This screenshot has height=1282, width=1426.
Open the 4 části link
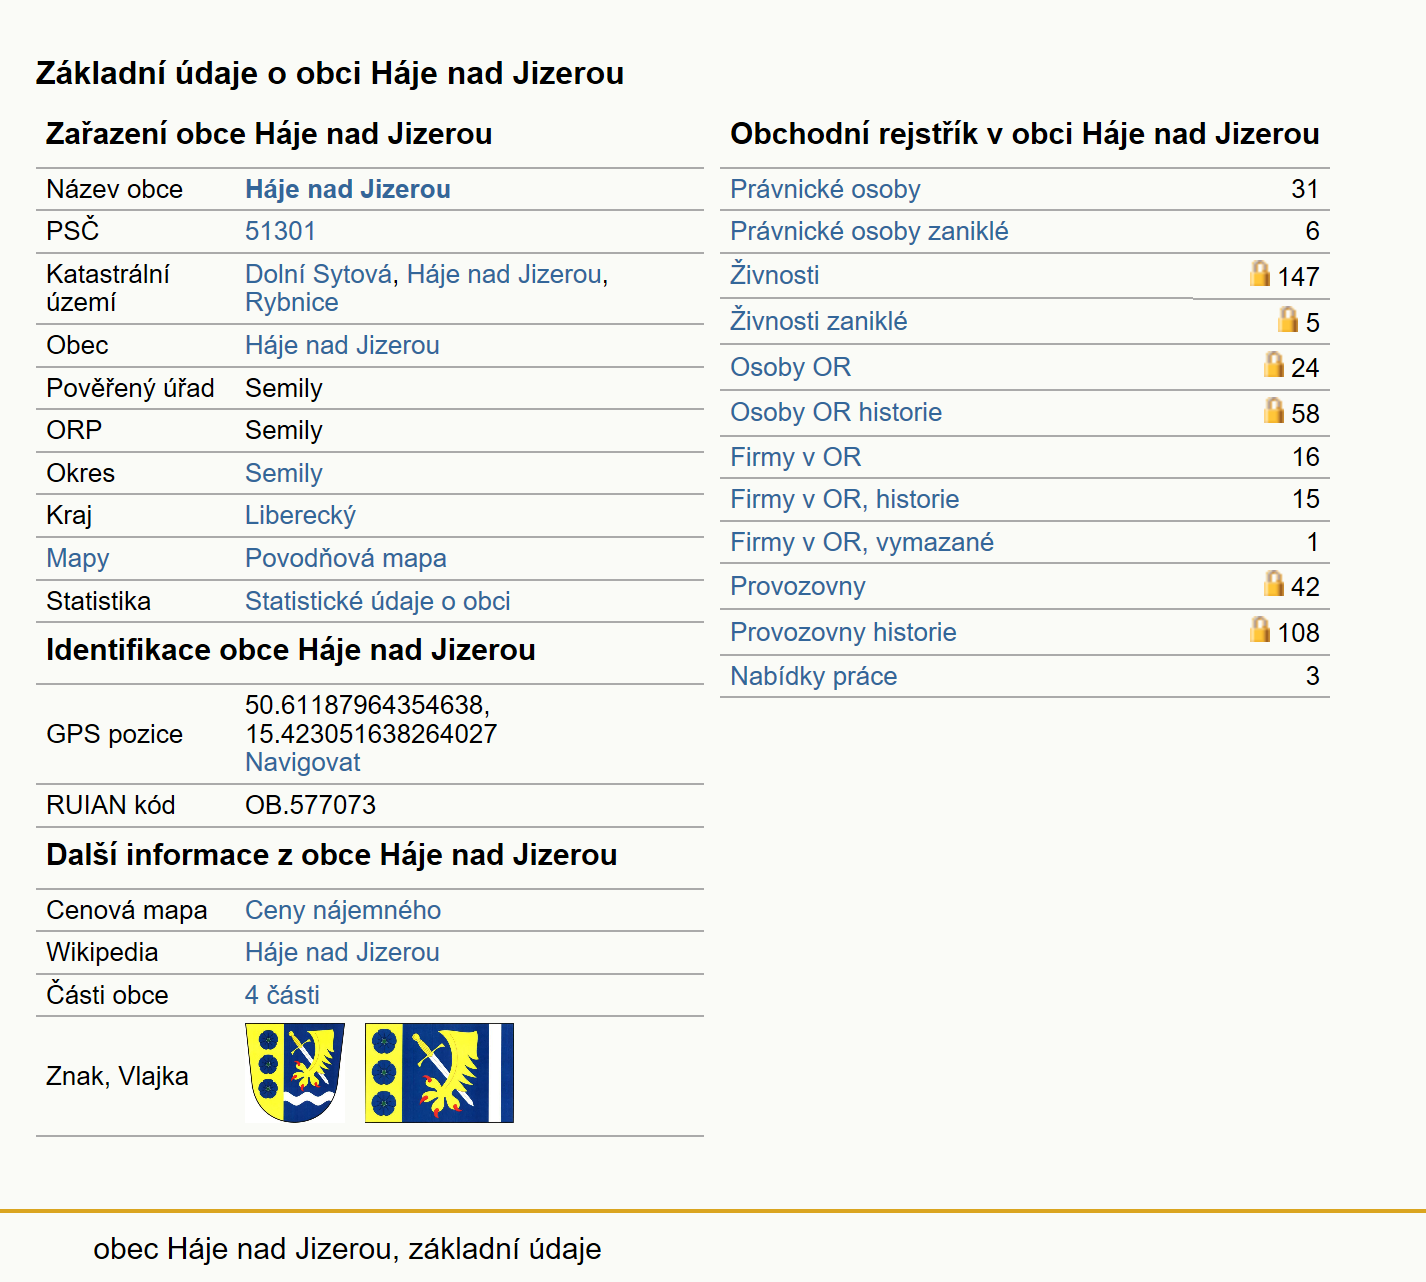(x=282, y=995)
